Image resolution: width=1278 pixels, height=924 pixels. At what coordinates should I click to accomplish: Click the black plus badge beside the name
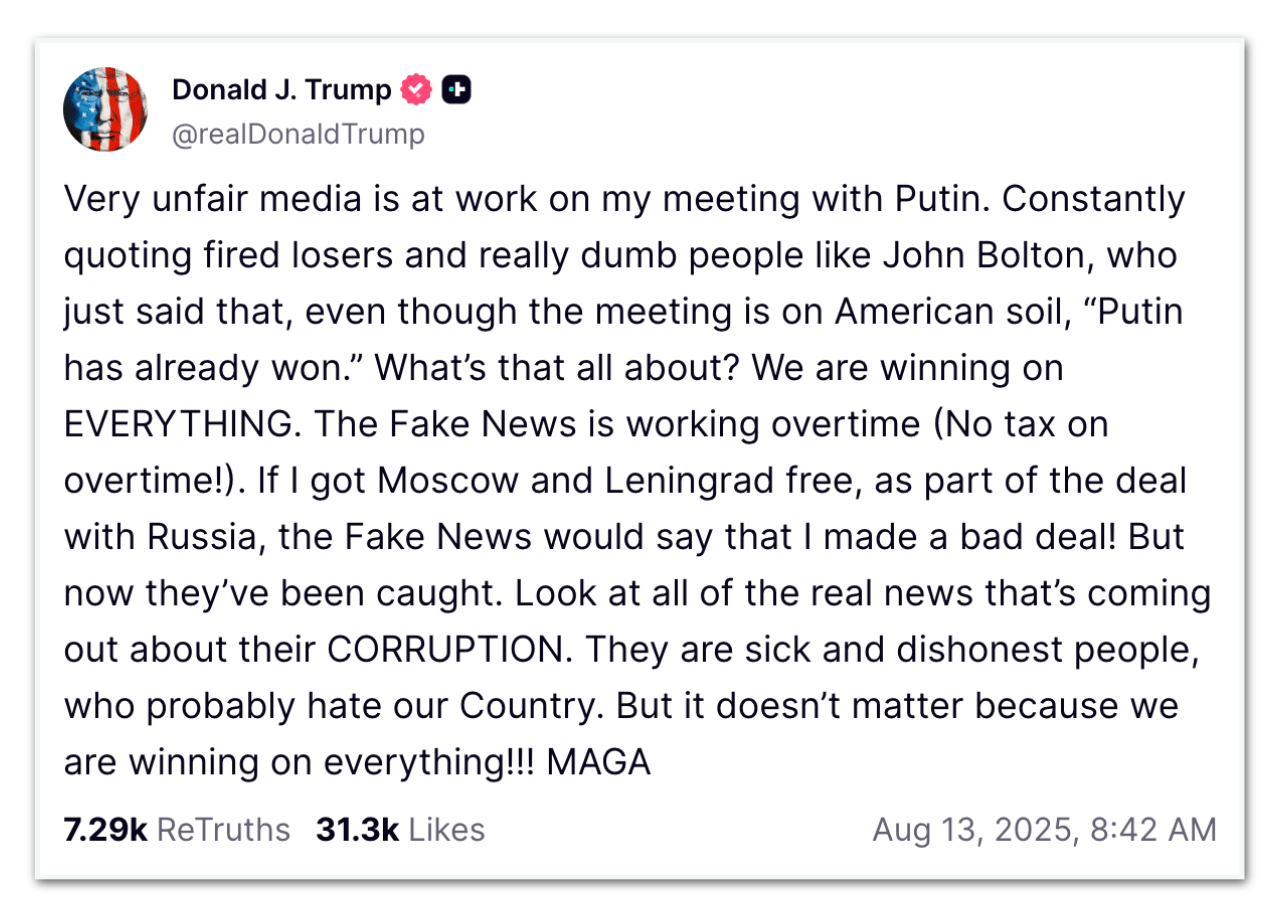(x=457, y=90)
